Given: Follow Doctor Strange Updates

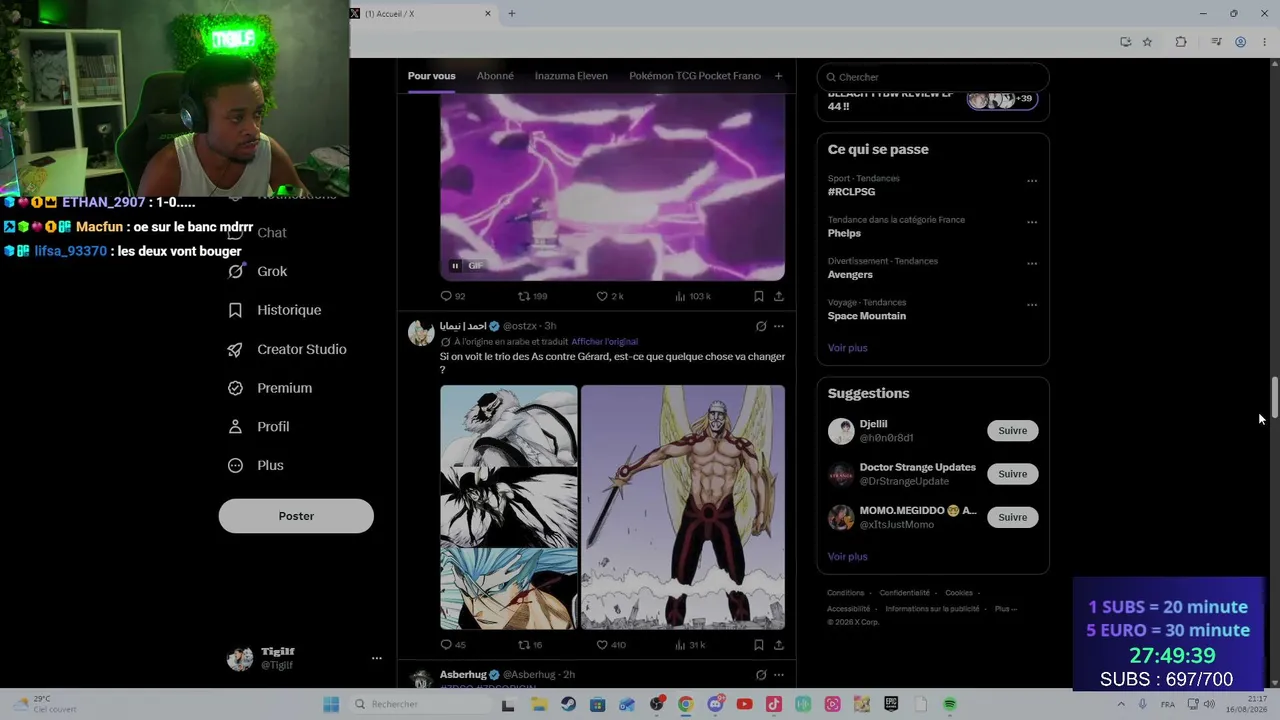Looking at the screenshot, I should click(x=1012, y=474).
